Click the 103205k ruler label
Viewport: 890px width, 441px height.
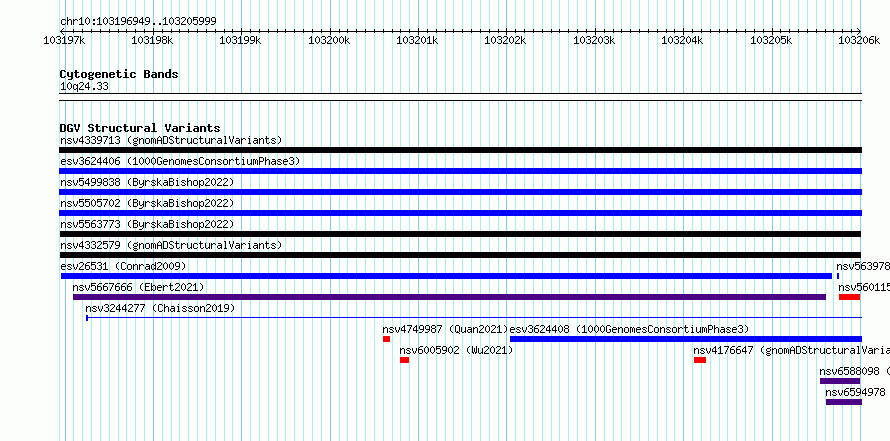pos(771,40)
